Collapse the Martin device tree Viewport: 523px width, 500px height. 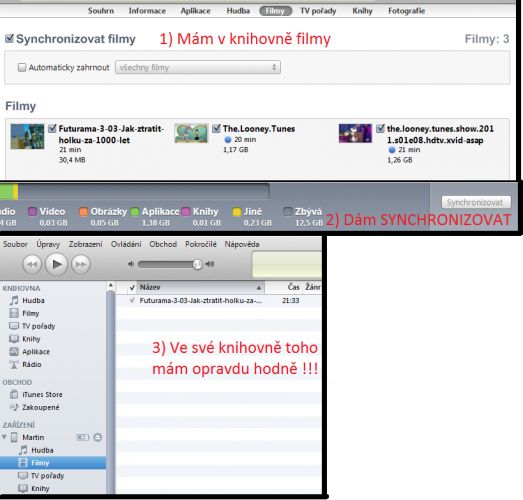point(4,437)
